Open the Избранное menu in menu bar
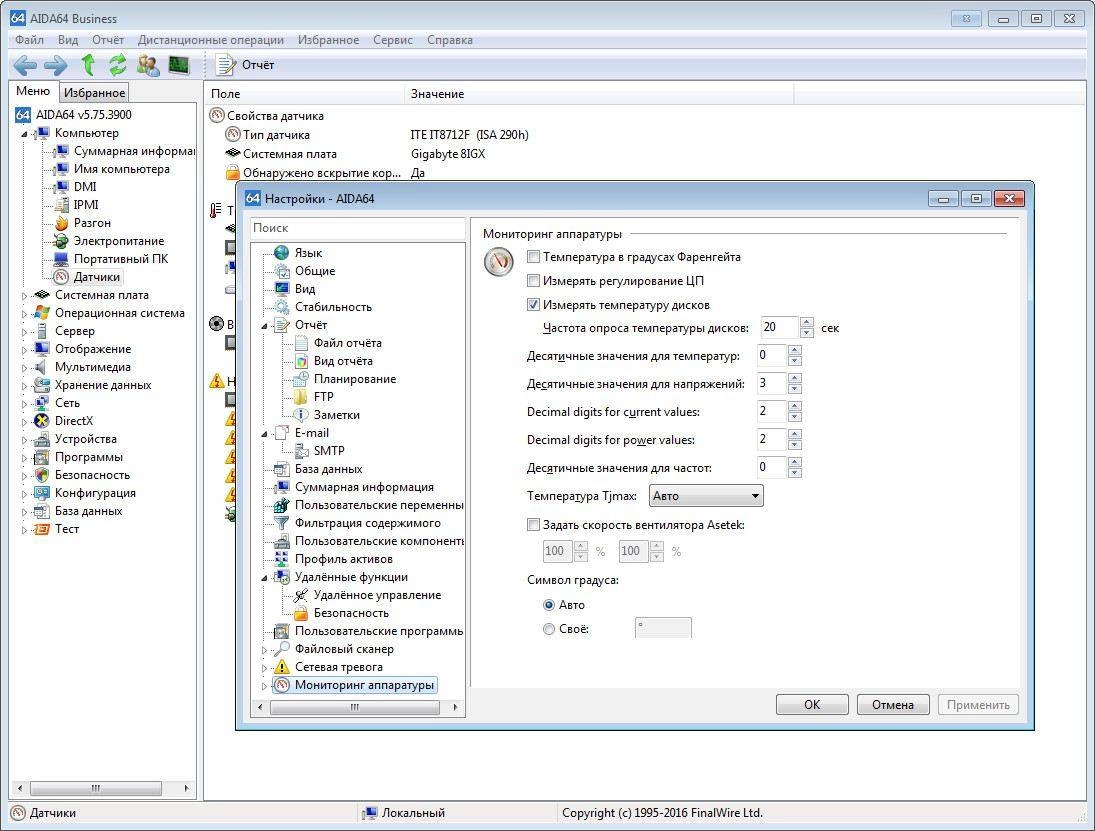The image size is (1095, 831). 328,40
